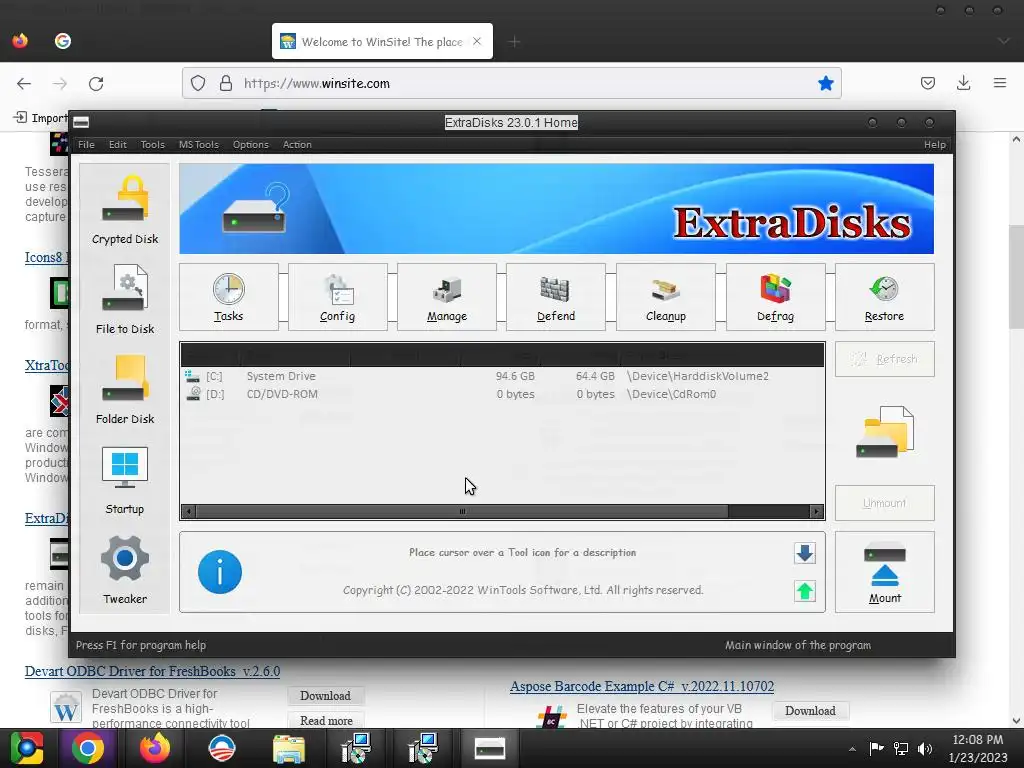Click Download button for Devart ODBC Driver

pos(325,696)
